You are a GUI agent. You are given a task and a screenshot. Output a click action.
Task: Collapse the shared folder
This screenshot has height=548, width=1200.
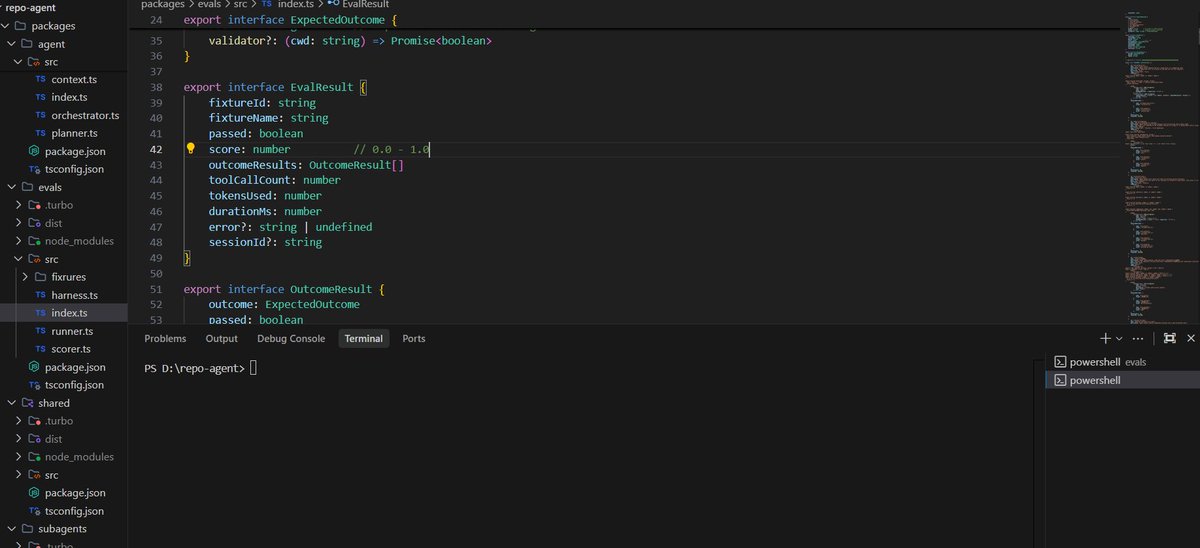pos(11,403)
